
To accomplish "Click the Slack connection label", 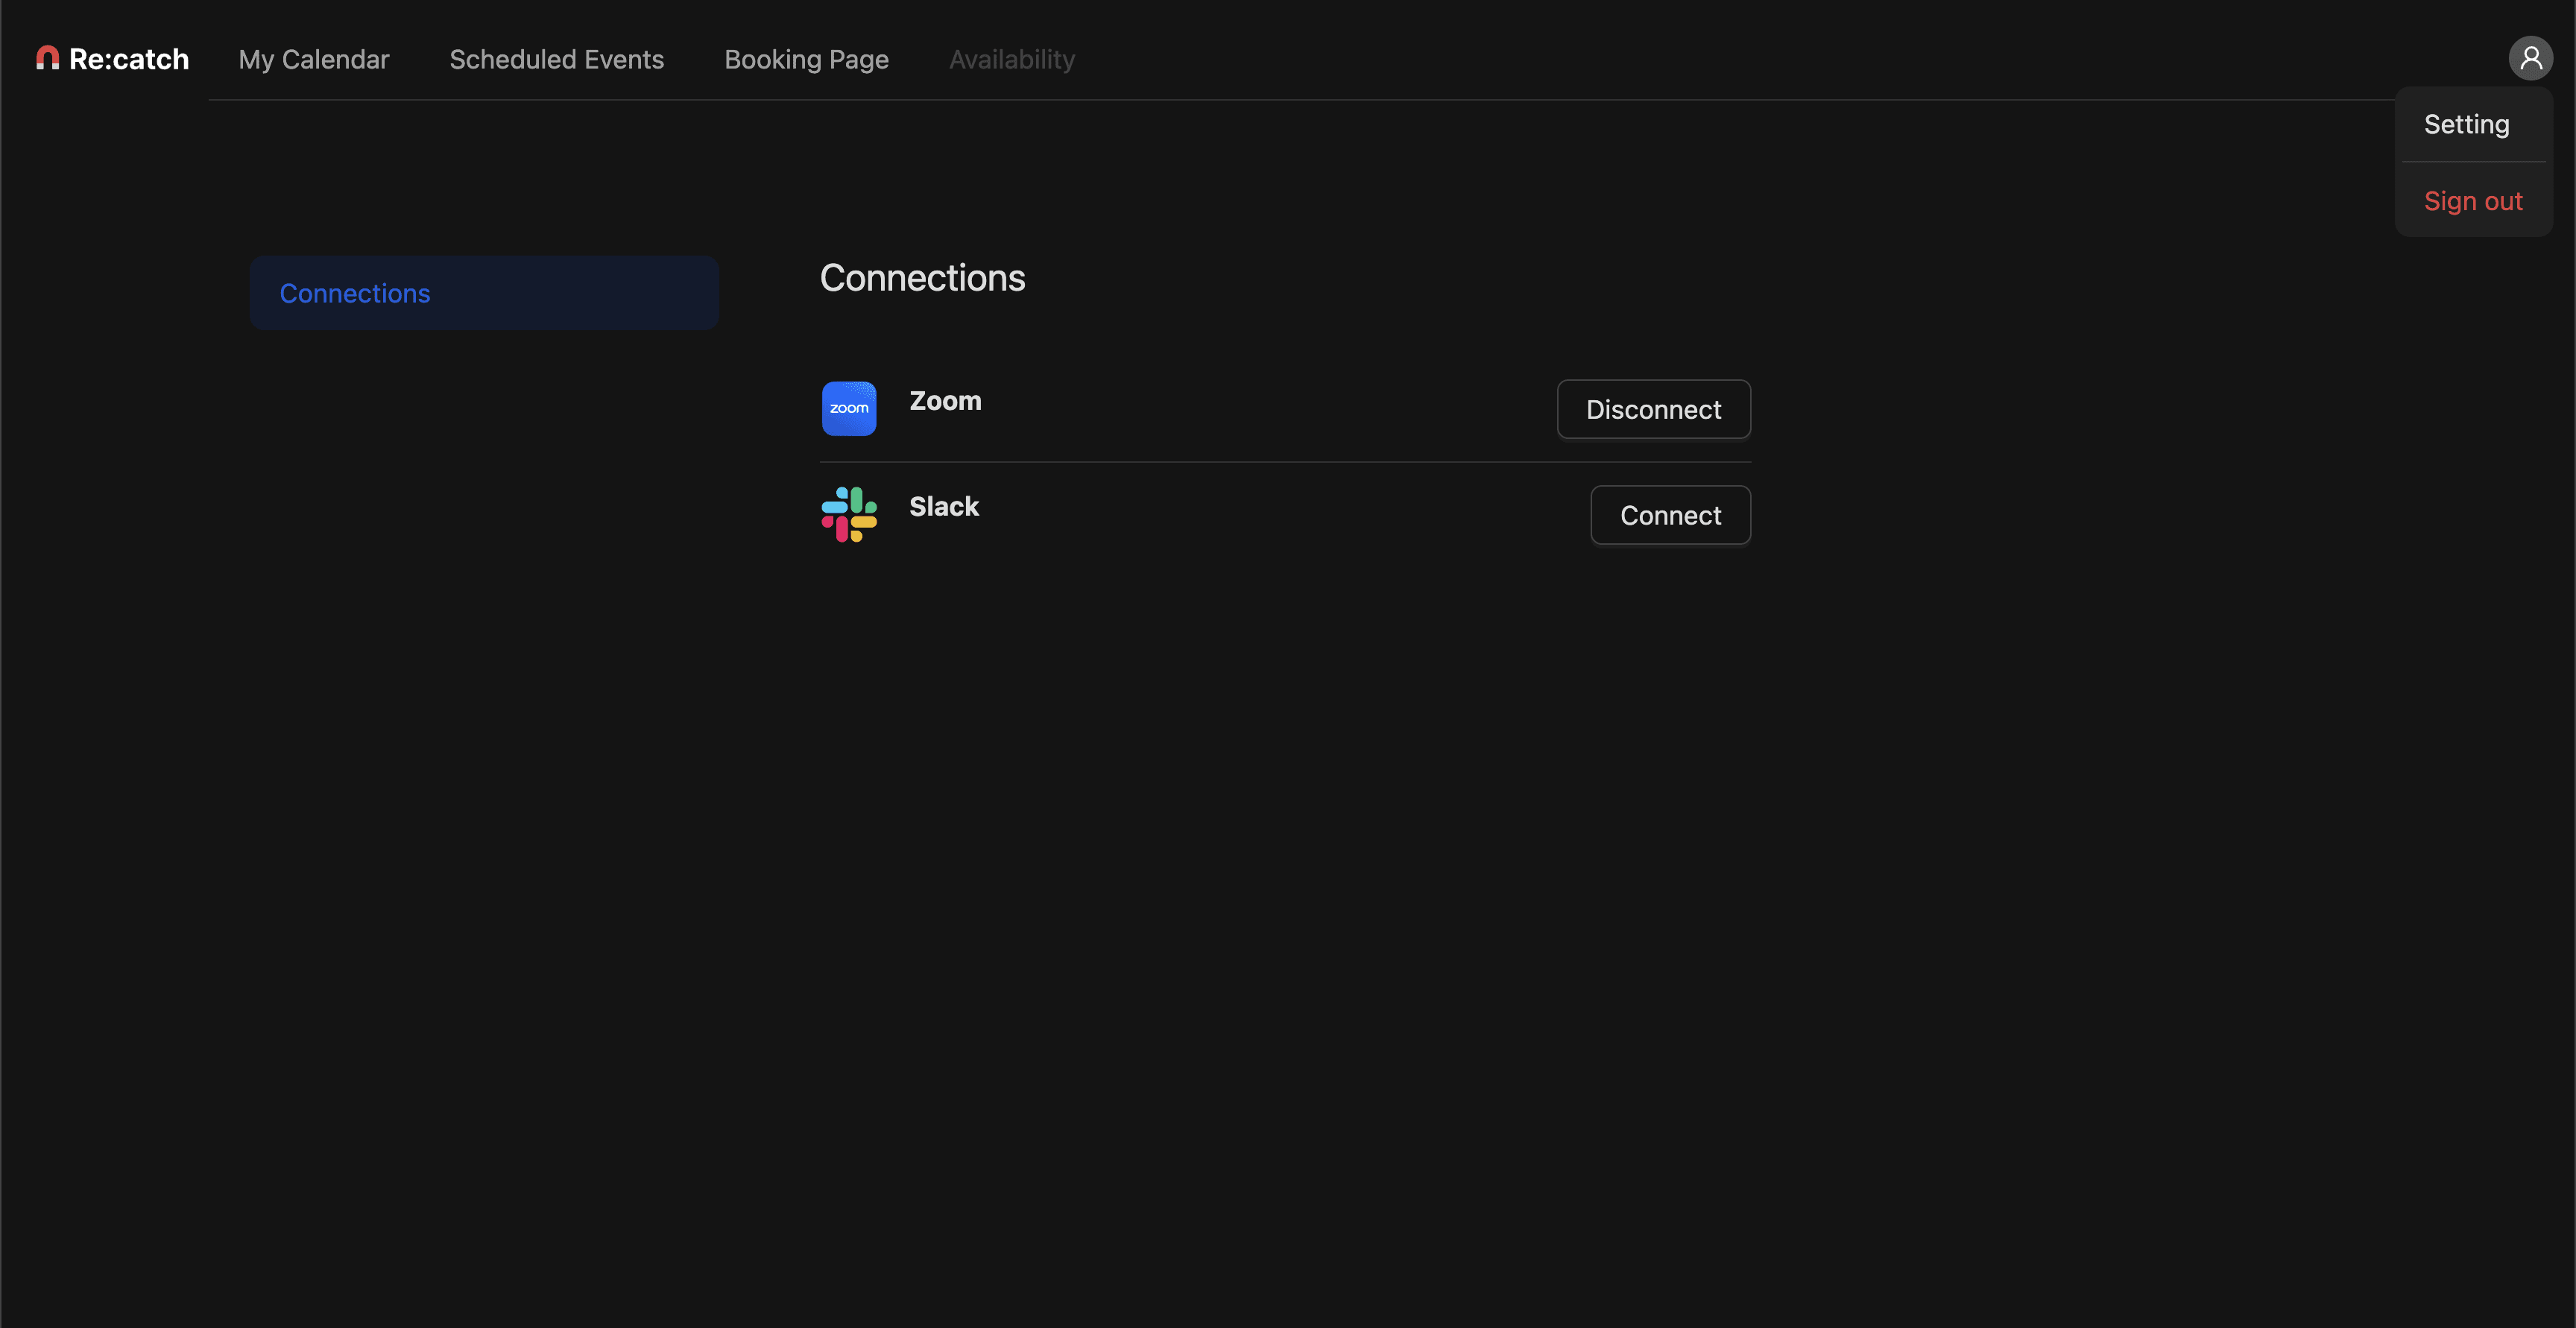I will (943, 507).
